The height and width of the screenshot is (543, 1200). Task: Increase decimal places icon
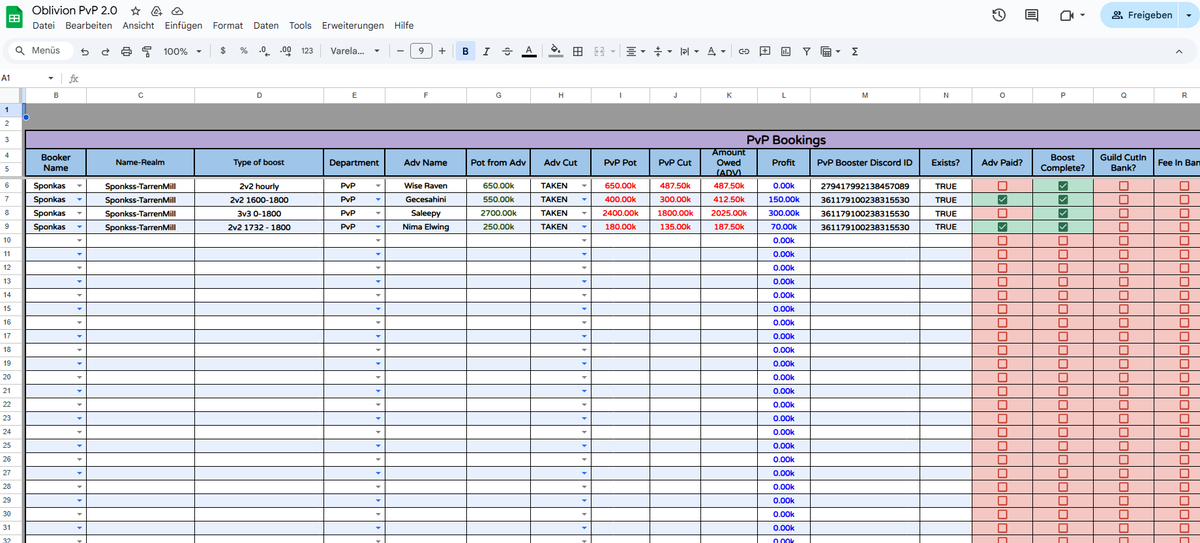point(286,51)
